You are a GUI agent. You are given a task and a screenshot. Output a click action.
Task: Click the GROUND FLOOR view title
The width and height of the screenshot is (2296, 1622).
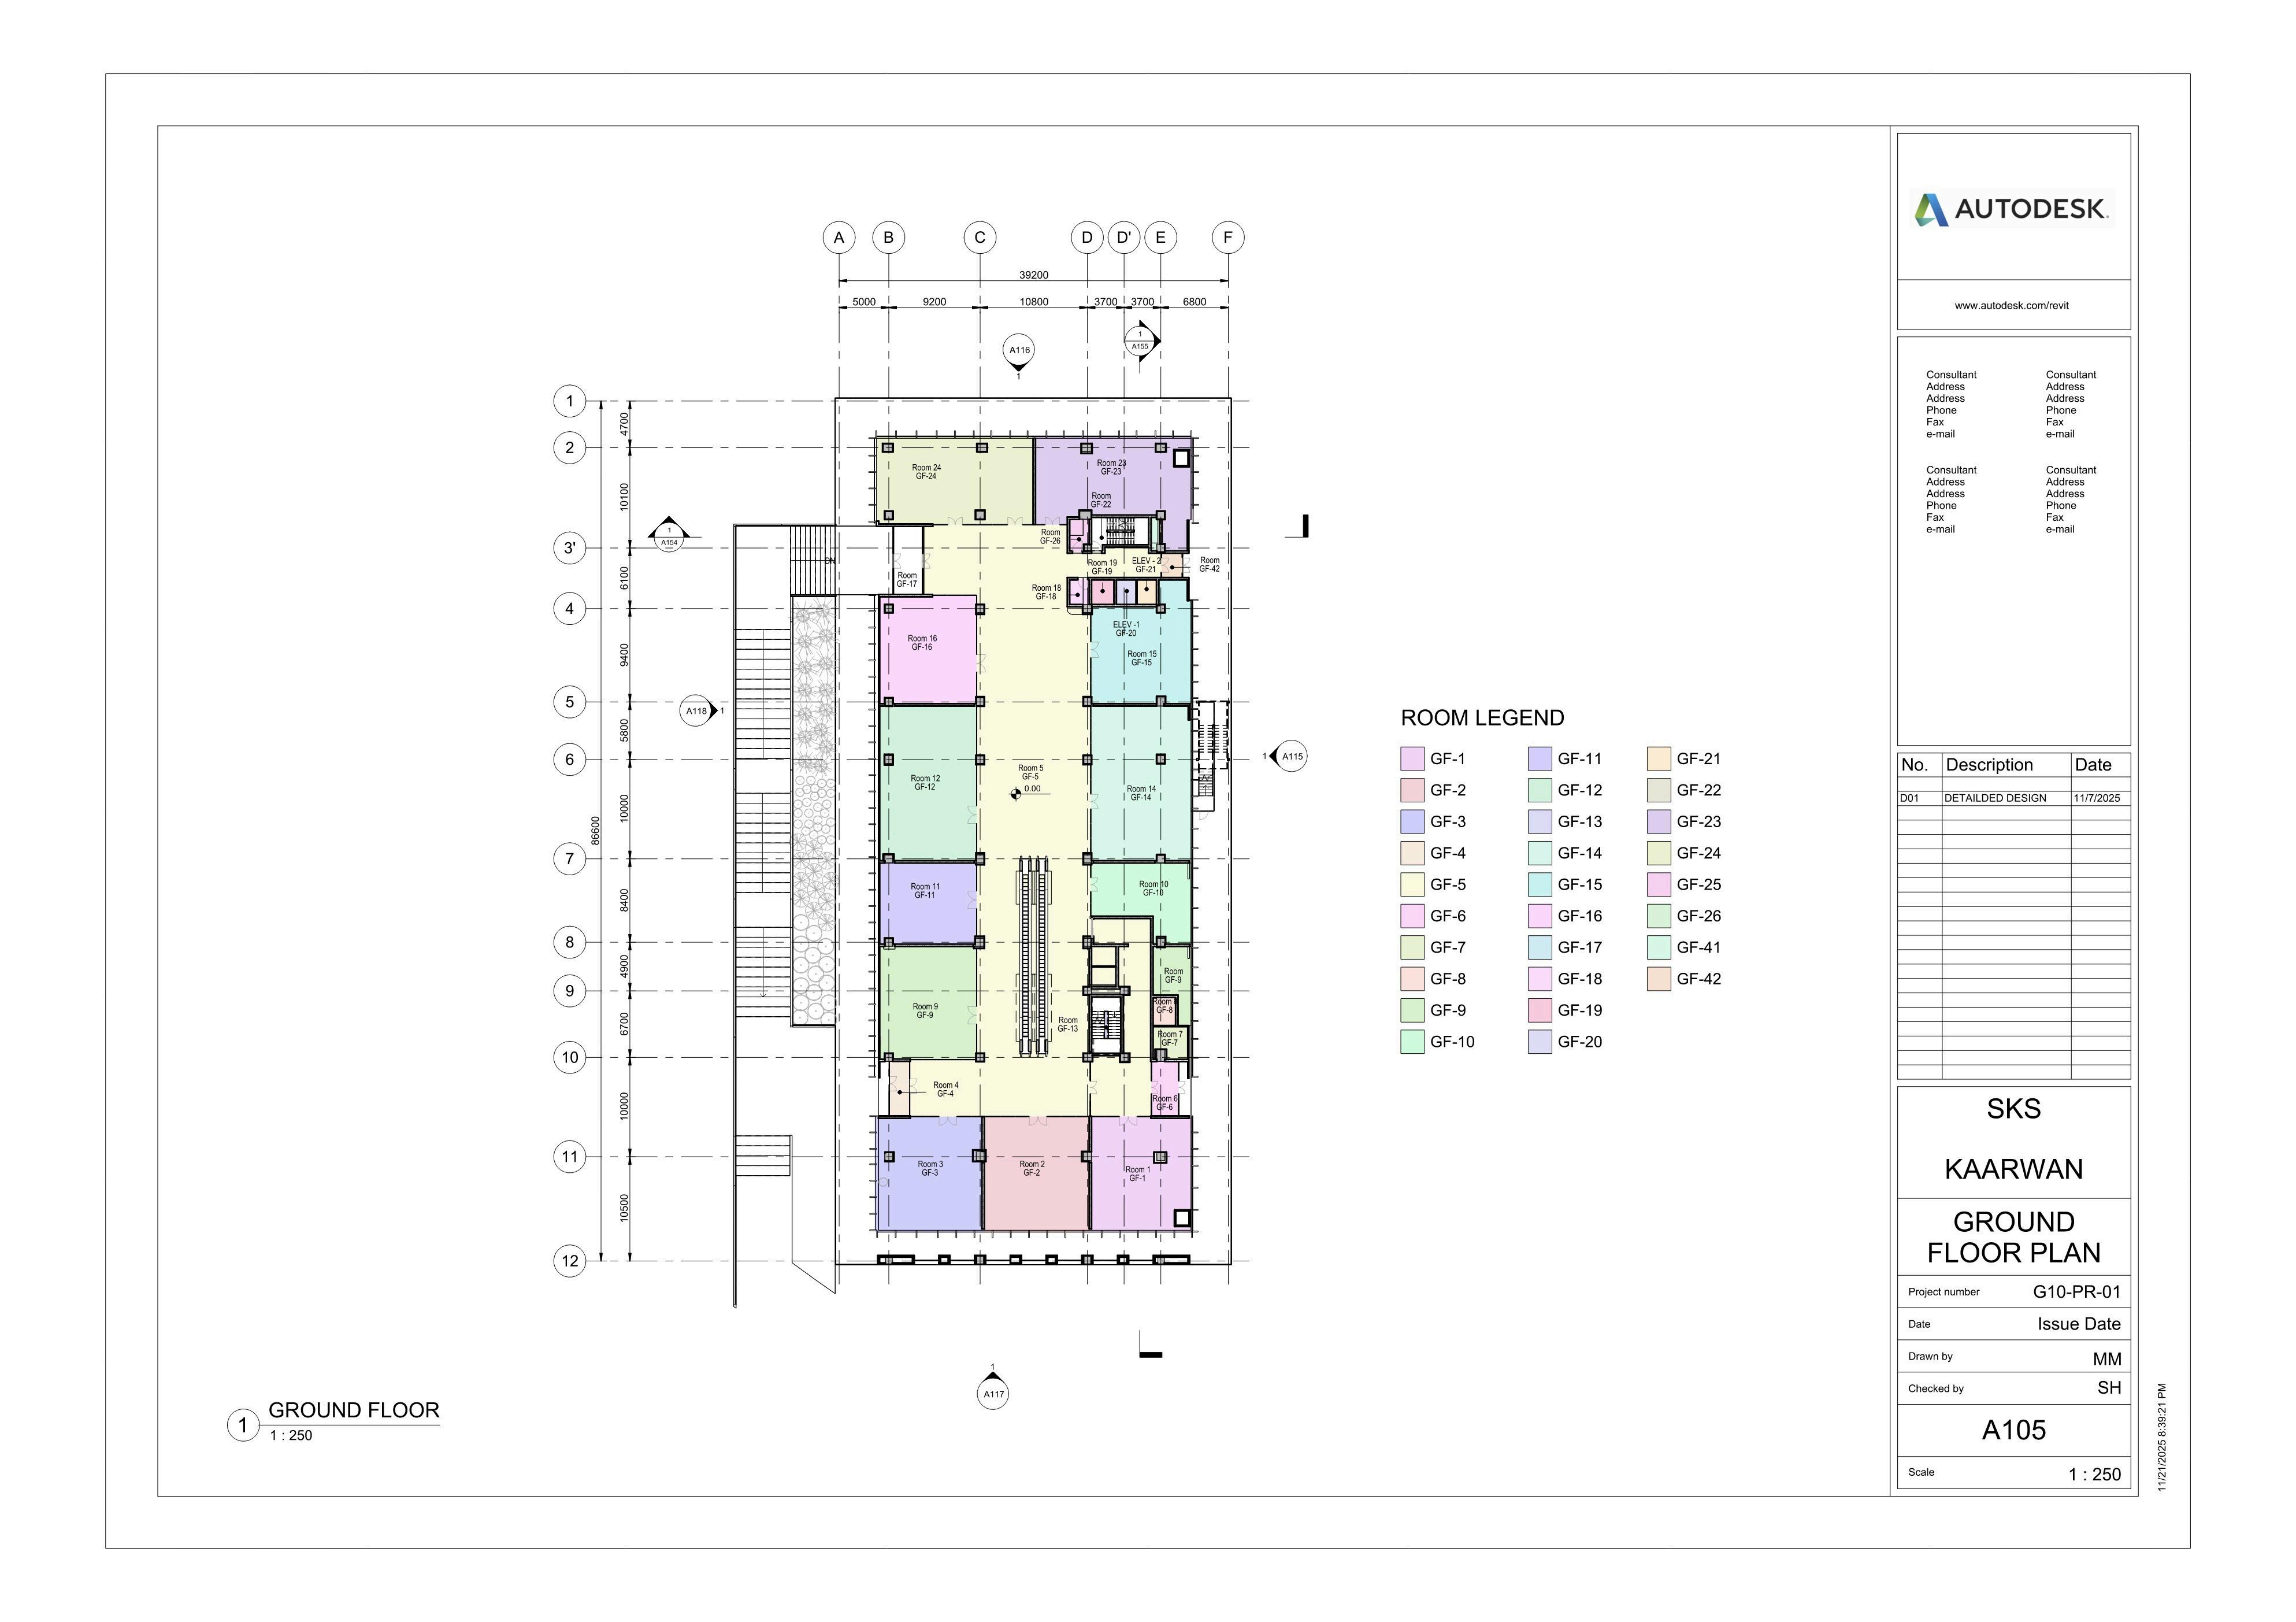pyautogui.click(x=354, y=1410)
